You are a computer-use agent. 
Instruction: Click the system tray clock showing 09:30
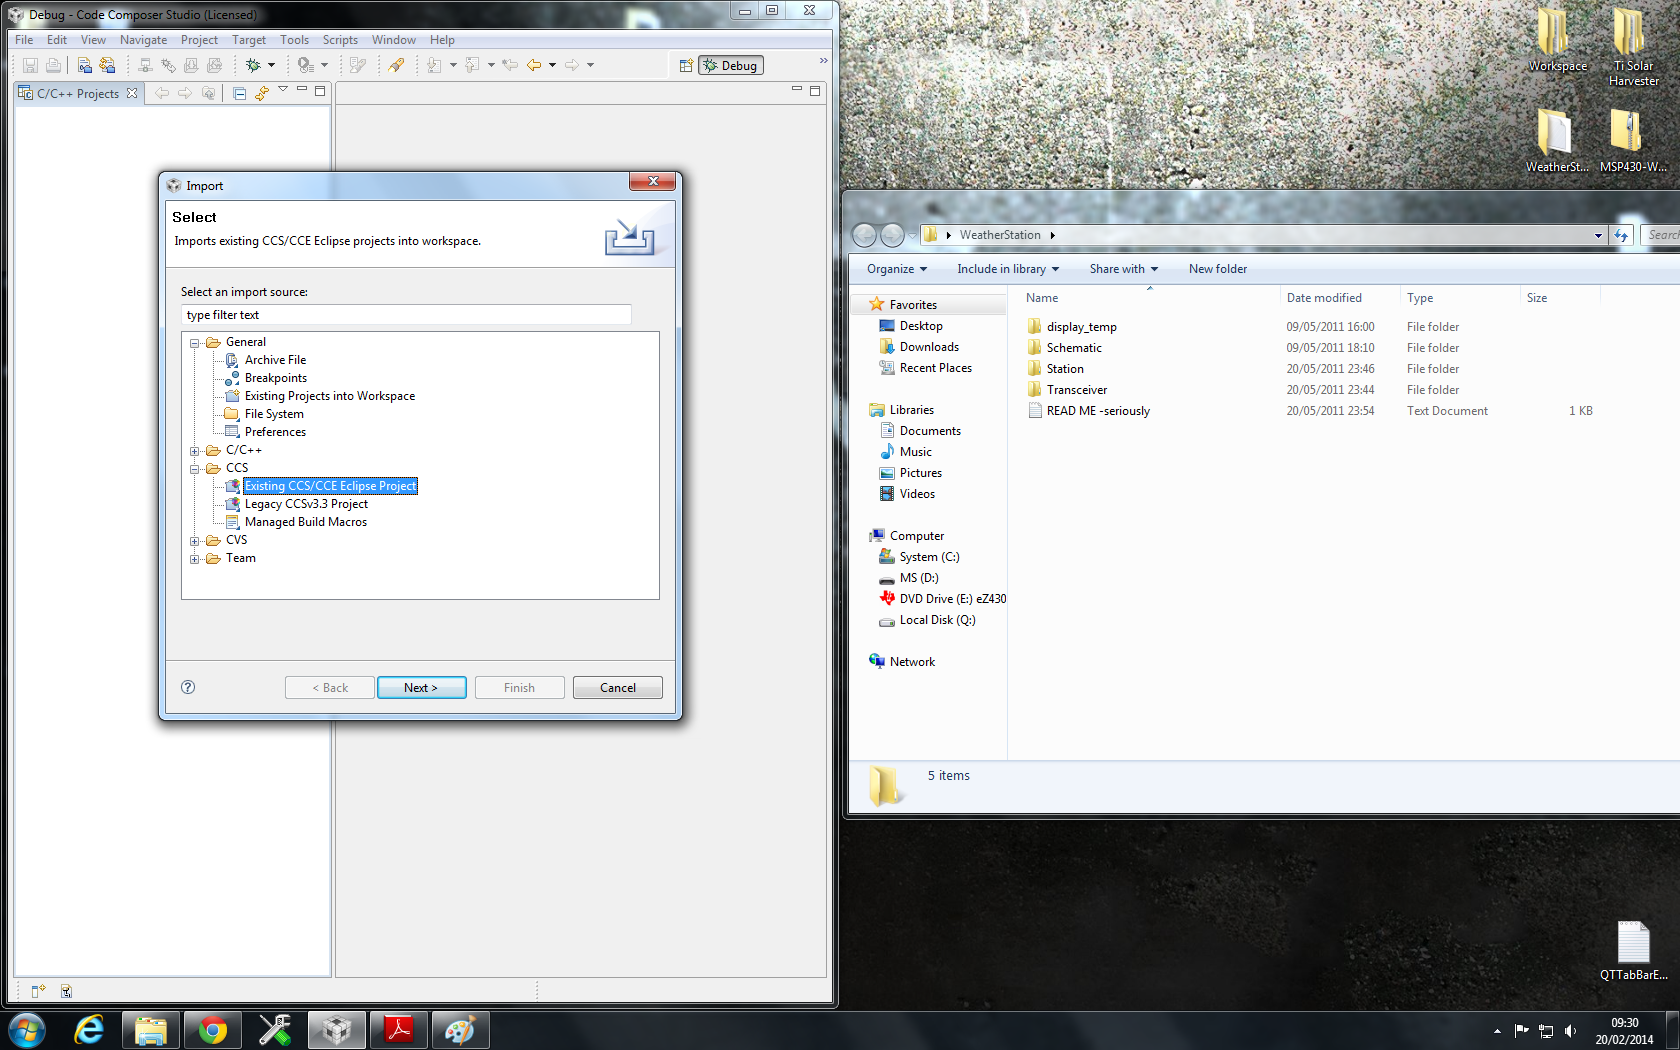pos(1624,1031)
